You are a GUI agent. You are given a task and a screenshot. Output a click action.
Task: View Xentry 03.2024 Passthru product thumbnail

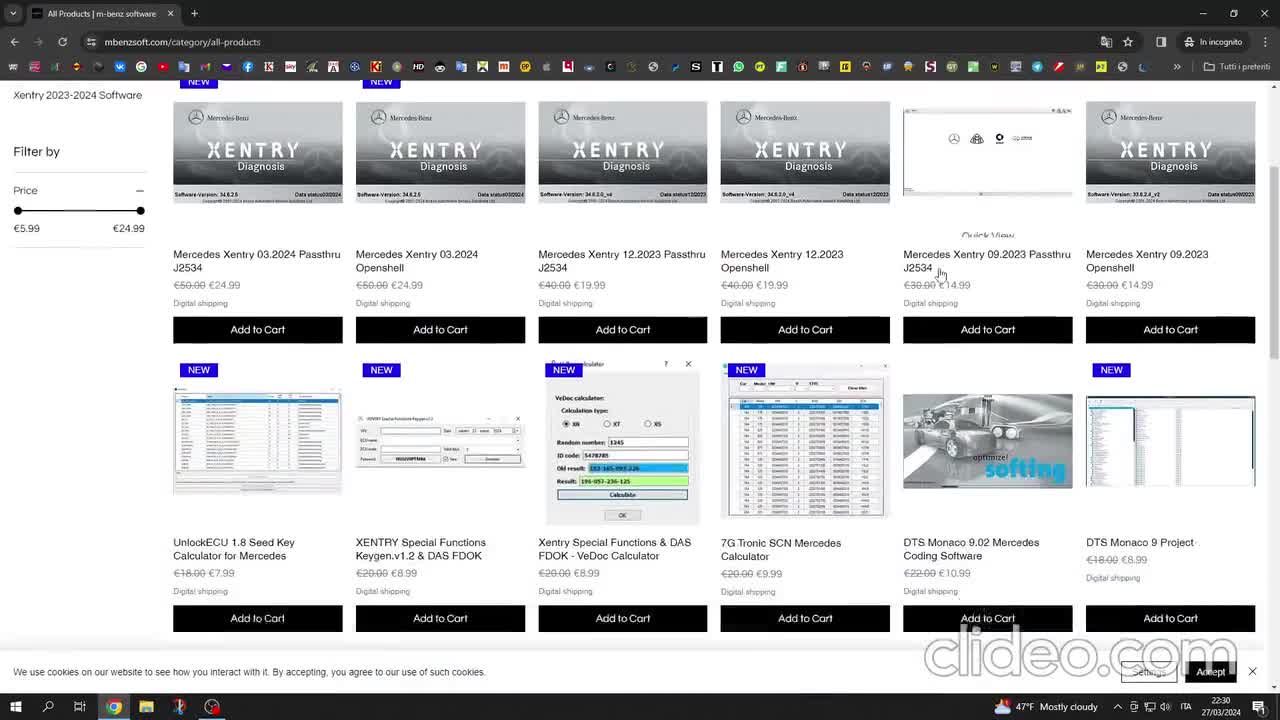[x=258, y=152]
